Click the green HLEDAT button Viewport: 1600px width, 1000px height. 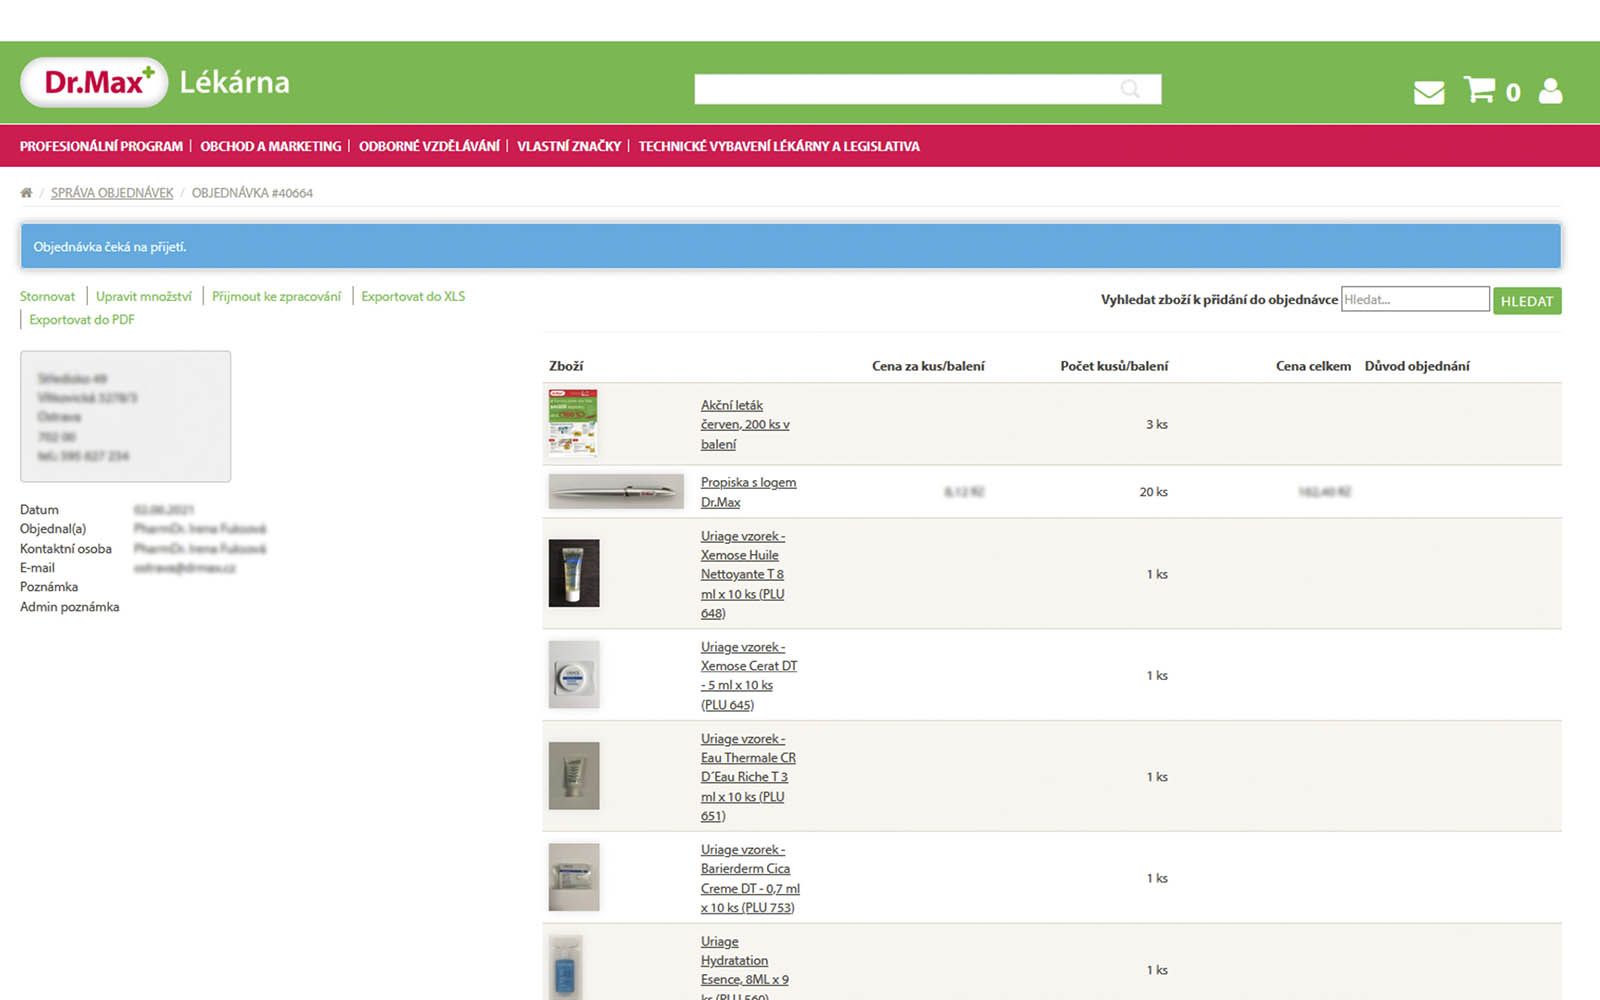click(x=1527, y=300)
